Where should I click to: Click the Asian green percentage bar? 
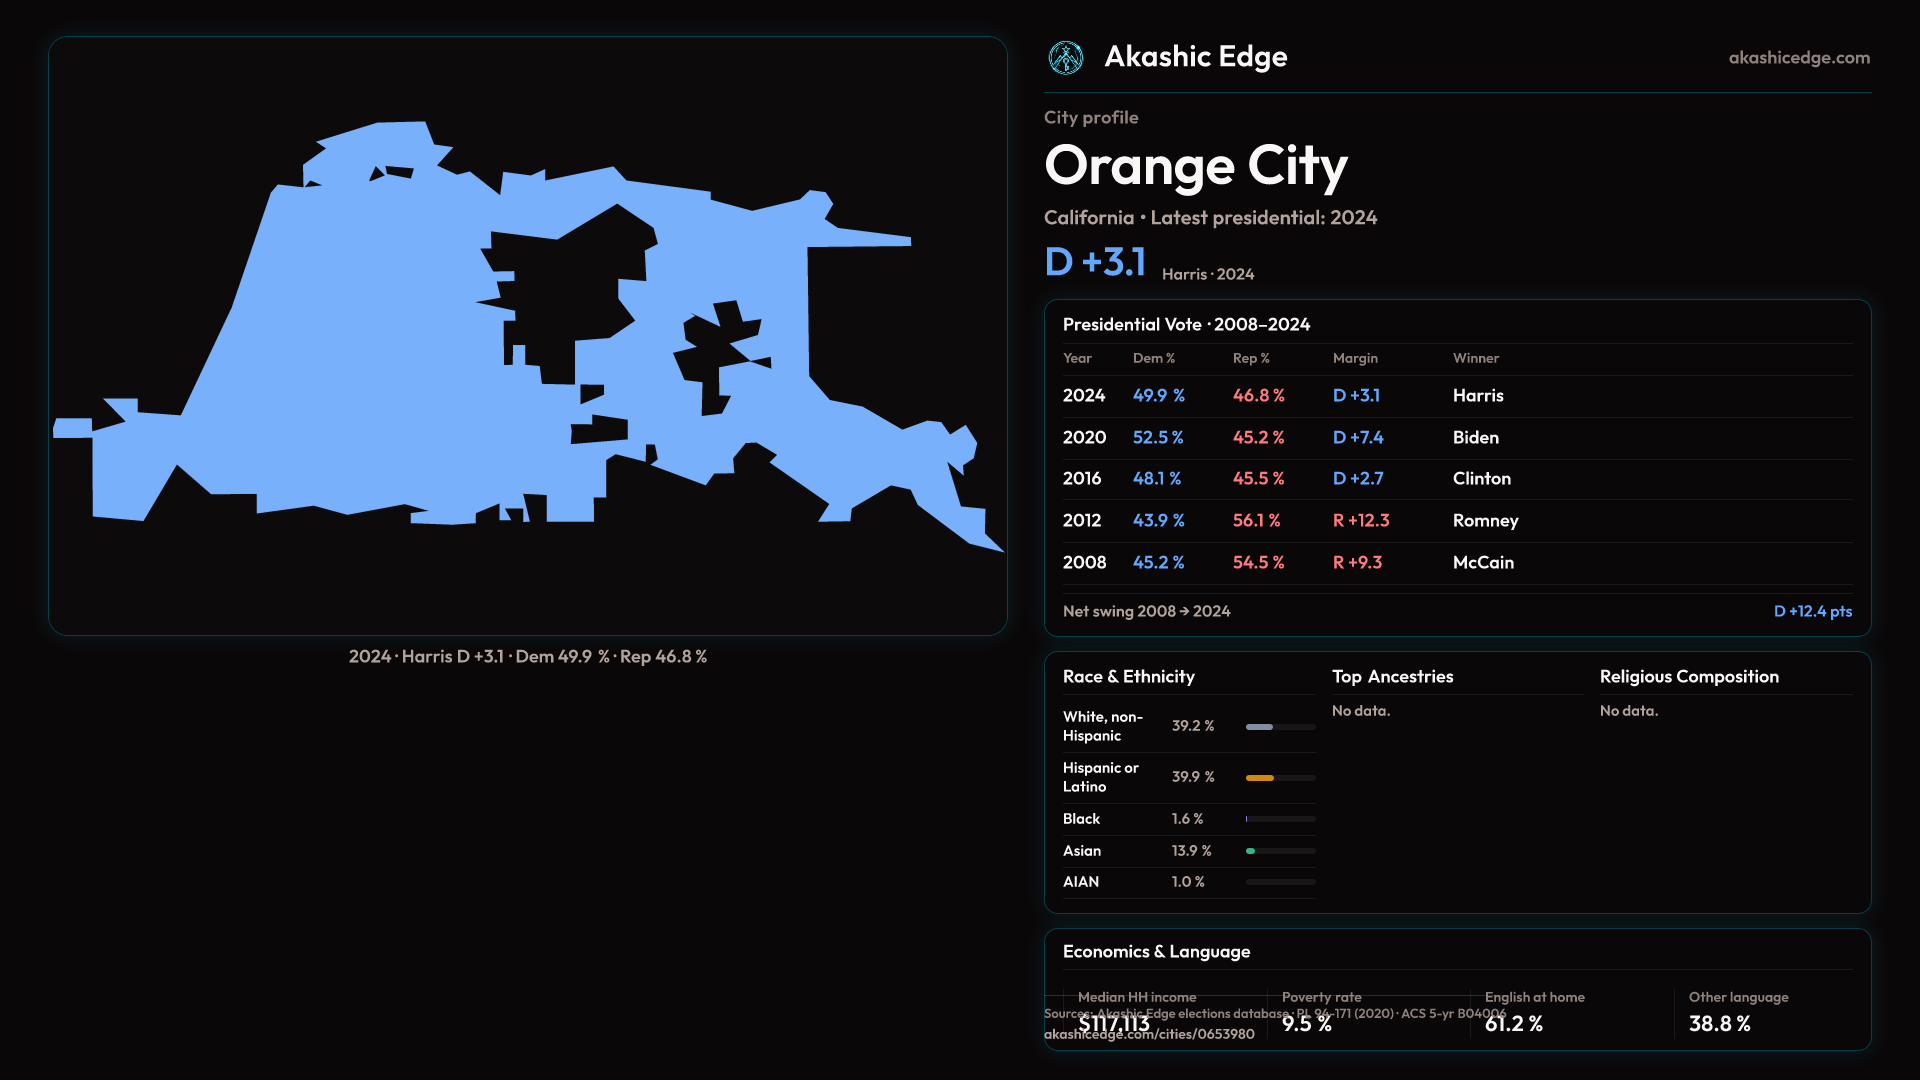(x=1250, y=851)
